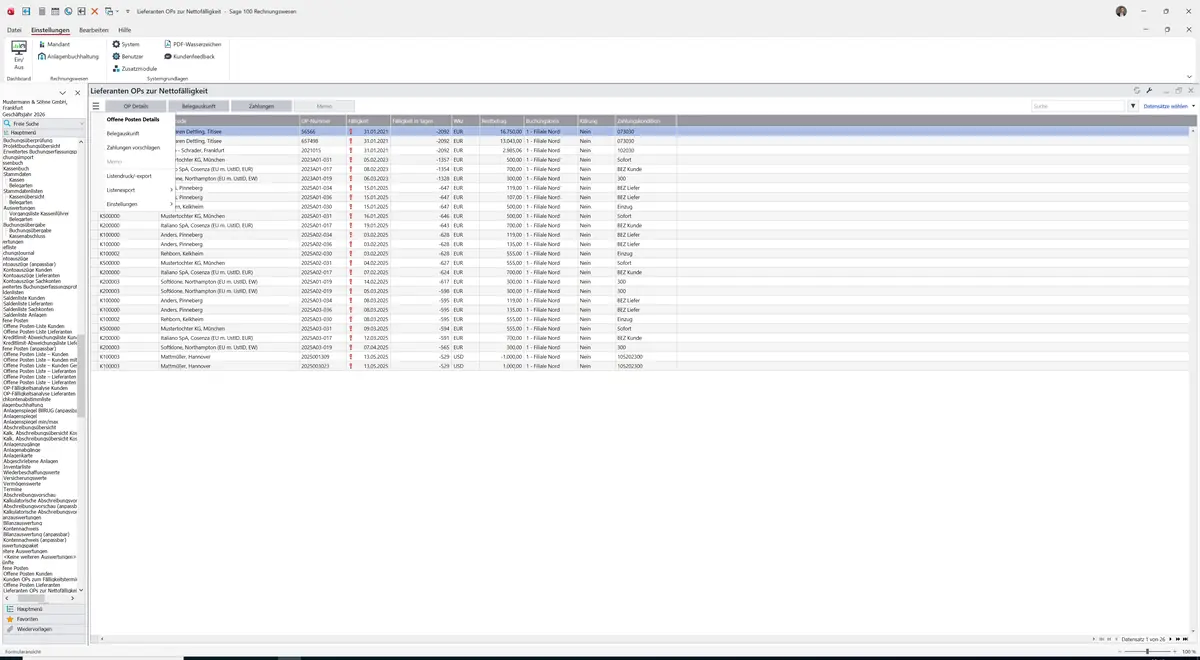This screenshot has height=660, width=1200.
Task: Open the hamburger context menu icon
Action: pos(96,106)
